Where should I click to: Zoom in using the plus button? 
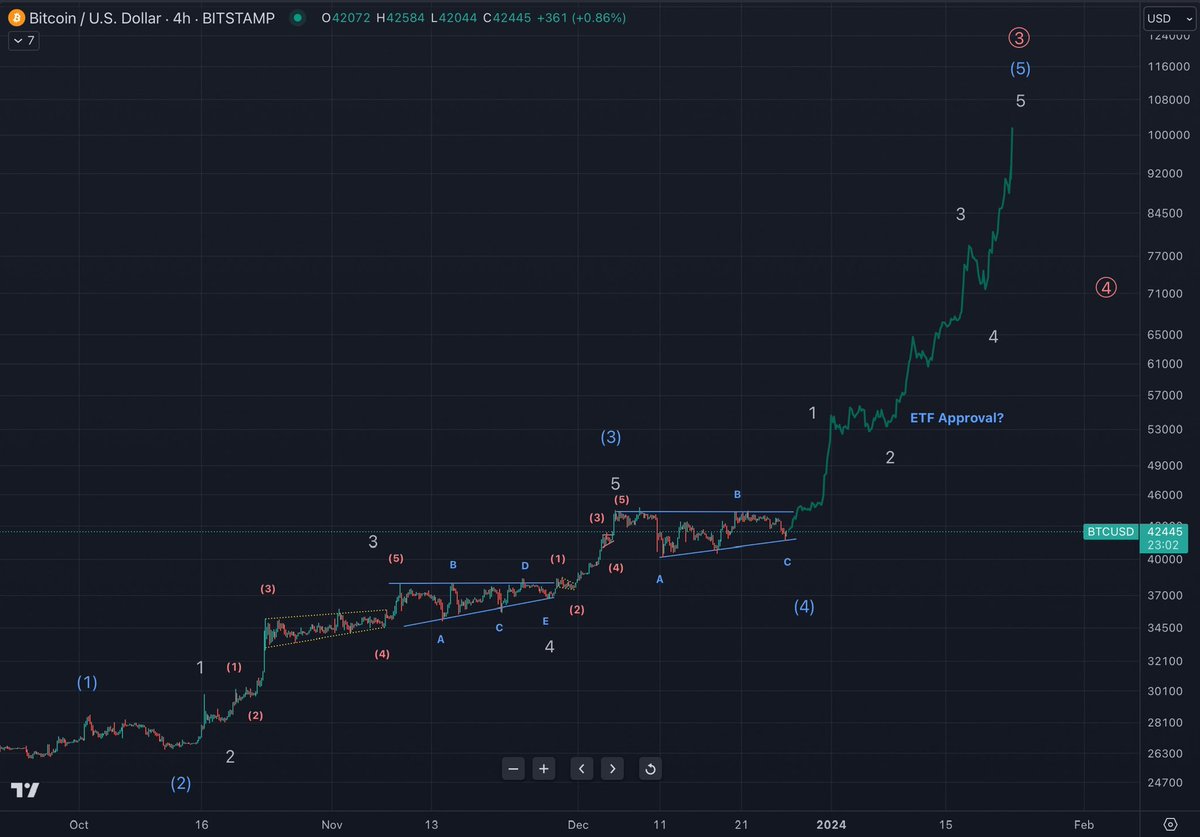coord(543,768)
